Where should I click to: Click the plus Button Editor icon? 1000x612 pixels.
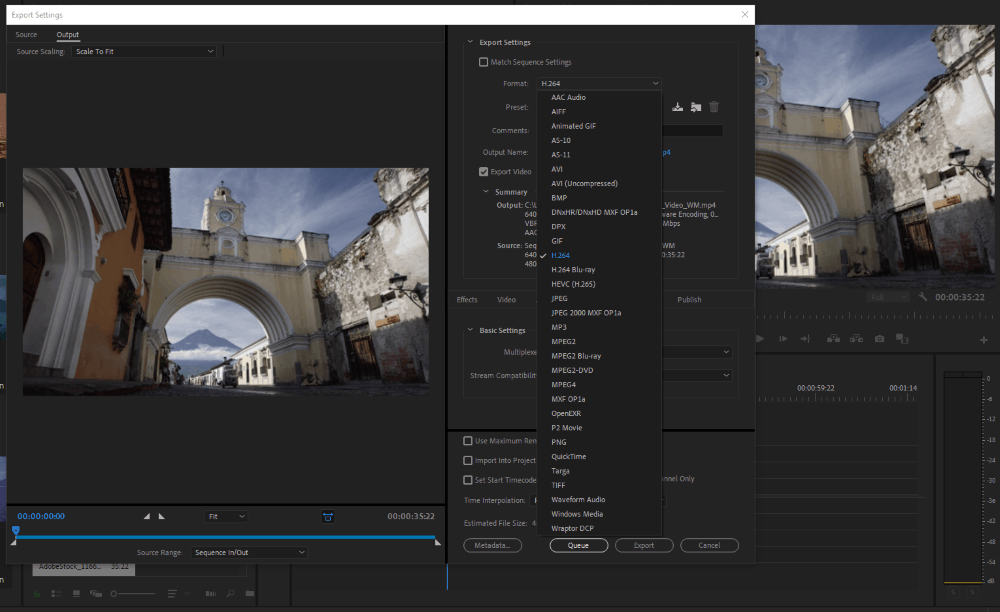(x=983, y=340)
